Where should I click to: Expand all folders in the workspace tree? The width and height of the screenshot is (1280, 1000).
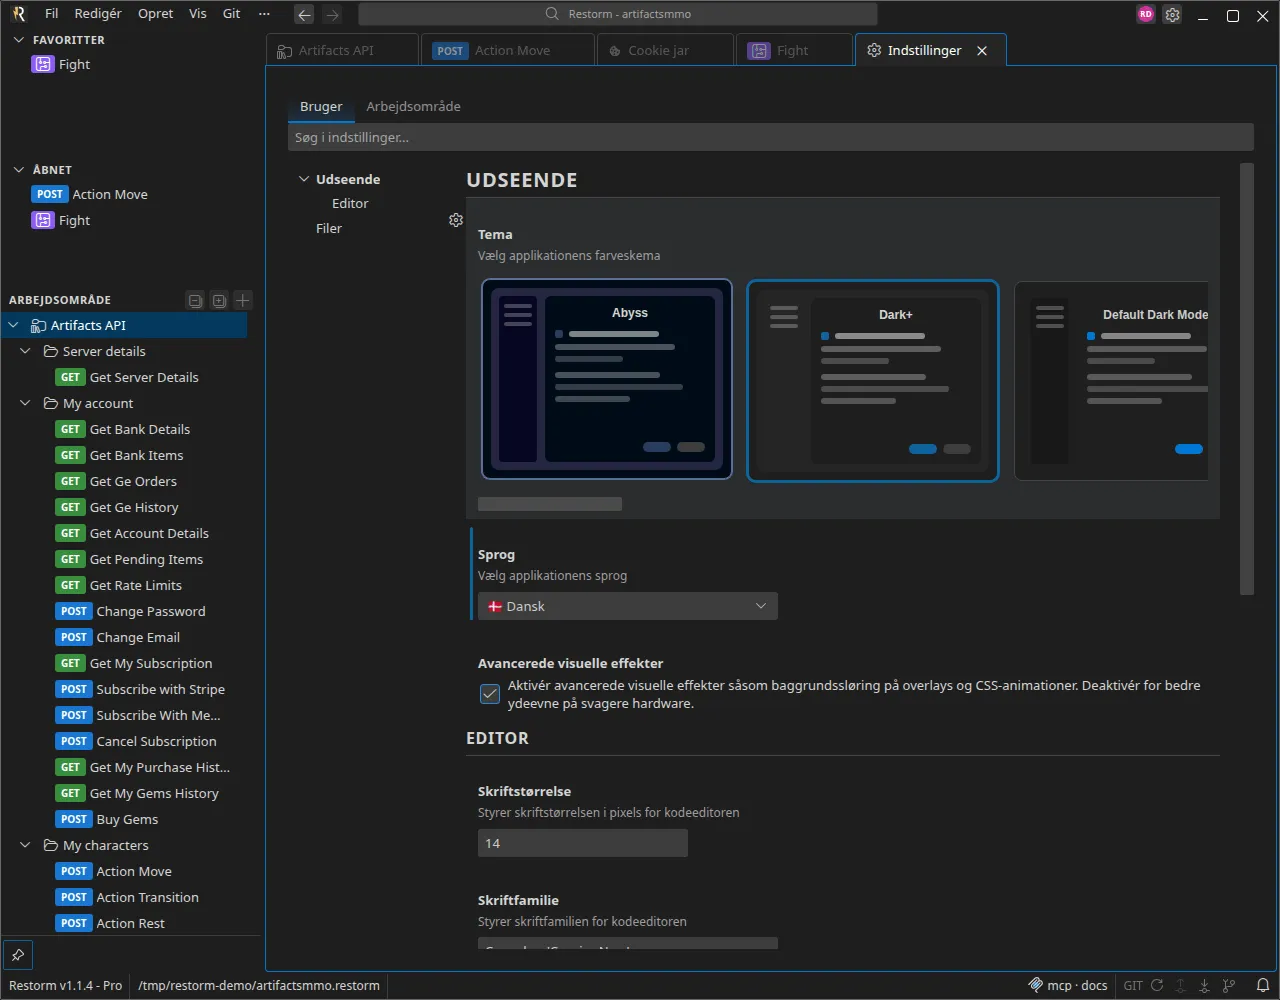pos(219,300)
